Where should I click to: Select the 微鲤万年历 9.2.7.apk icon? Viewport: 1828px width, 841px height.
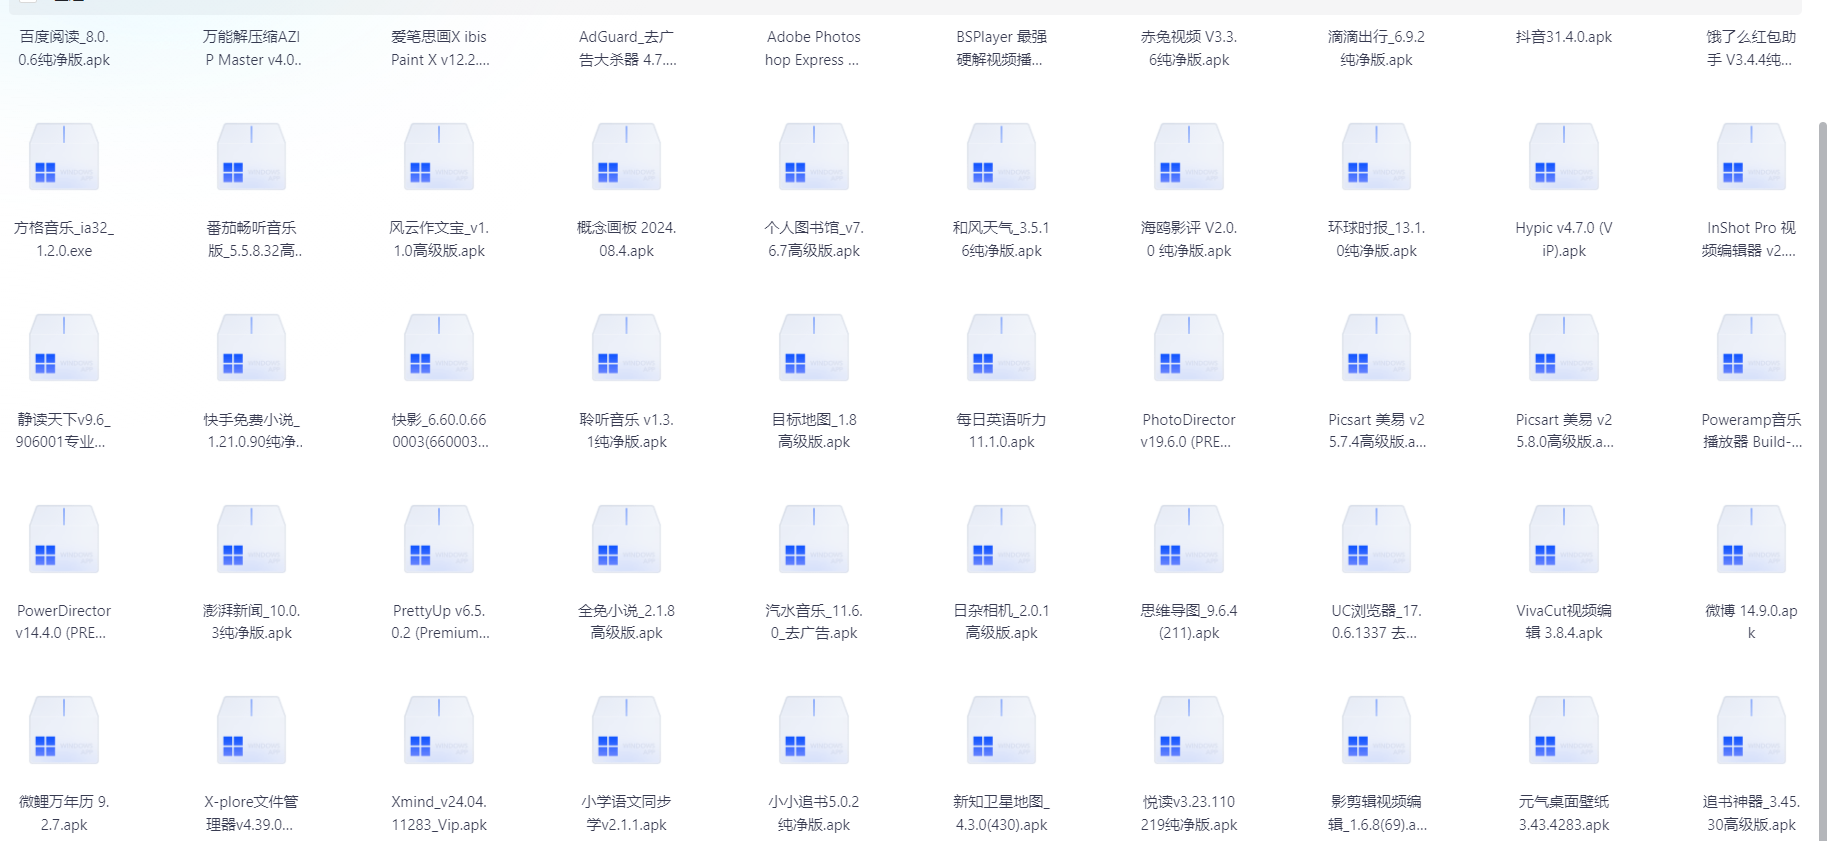pos(64,730)
